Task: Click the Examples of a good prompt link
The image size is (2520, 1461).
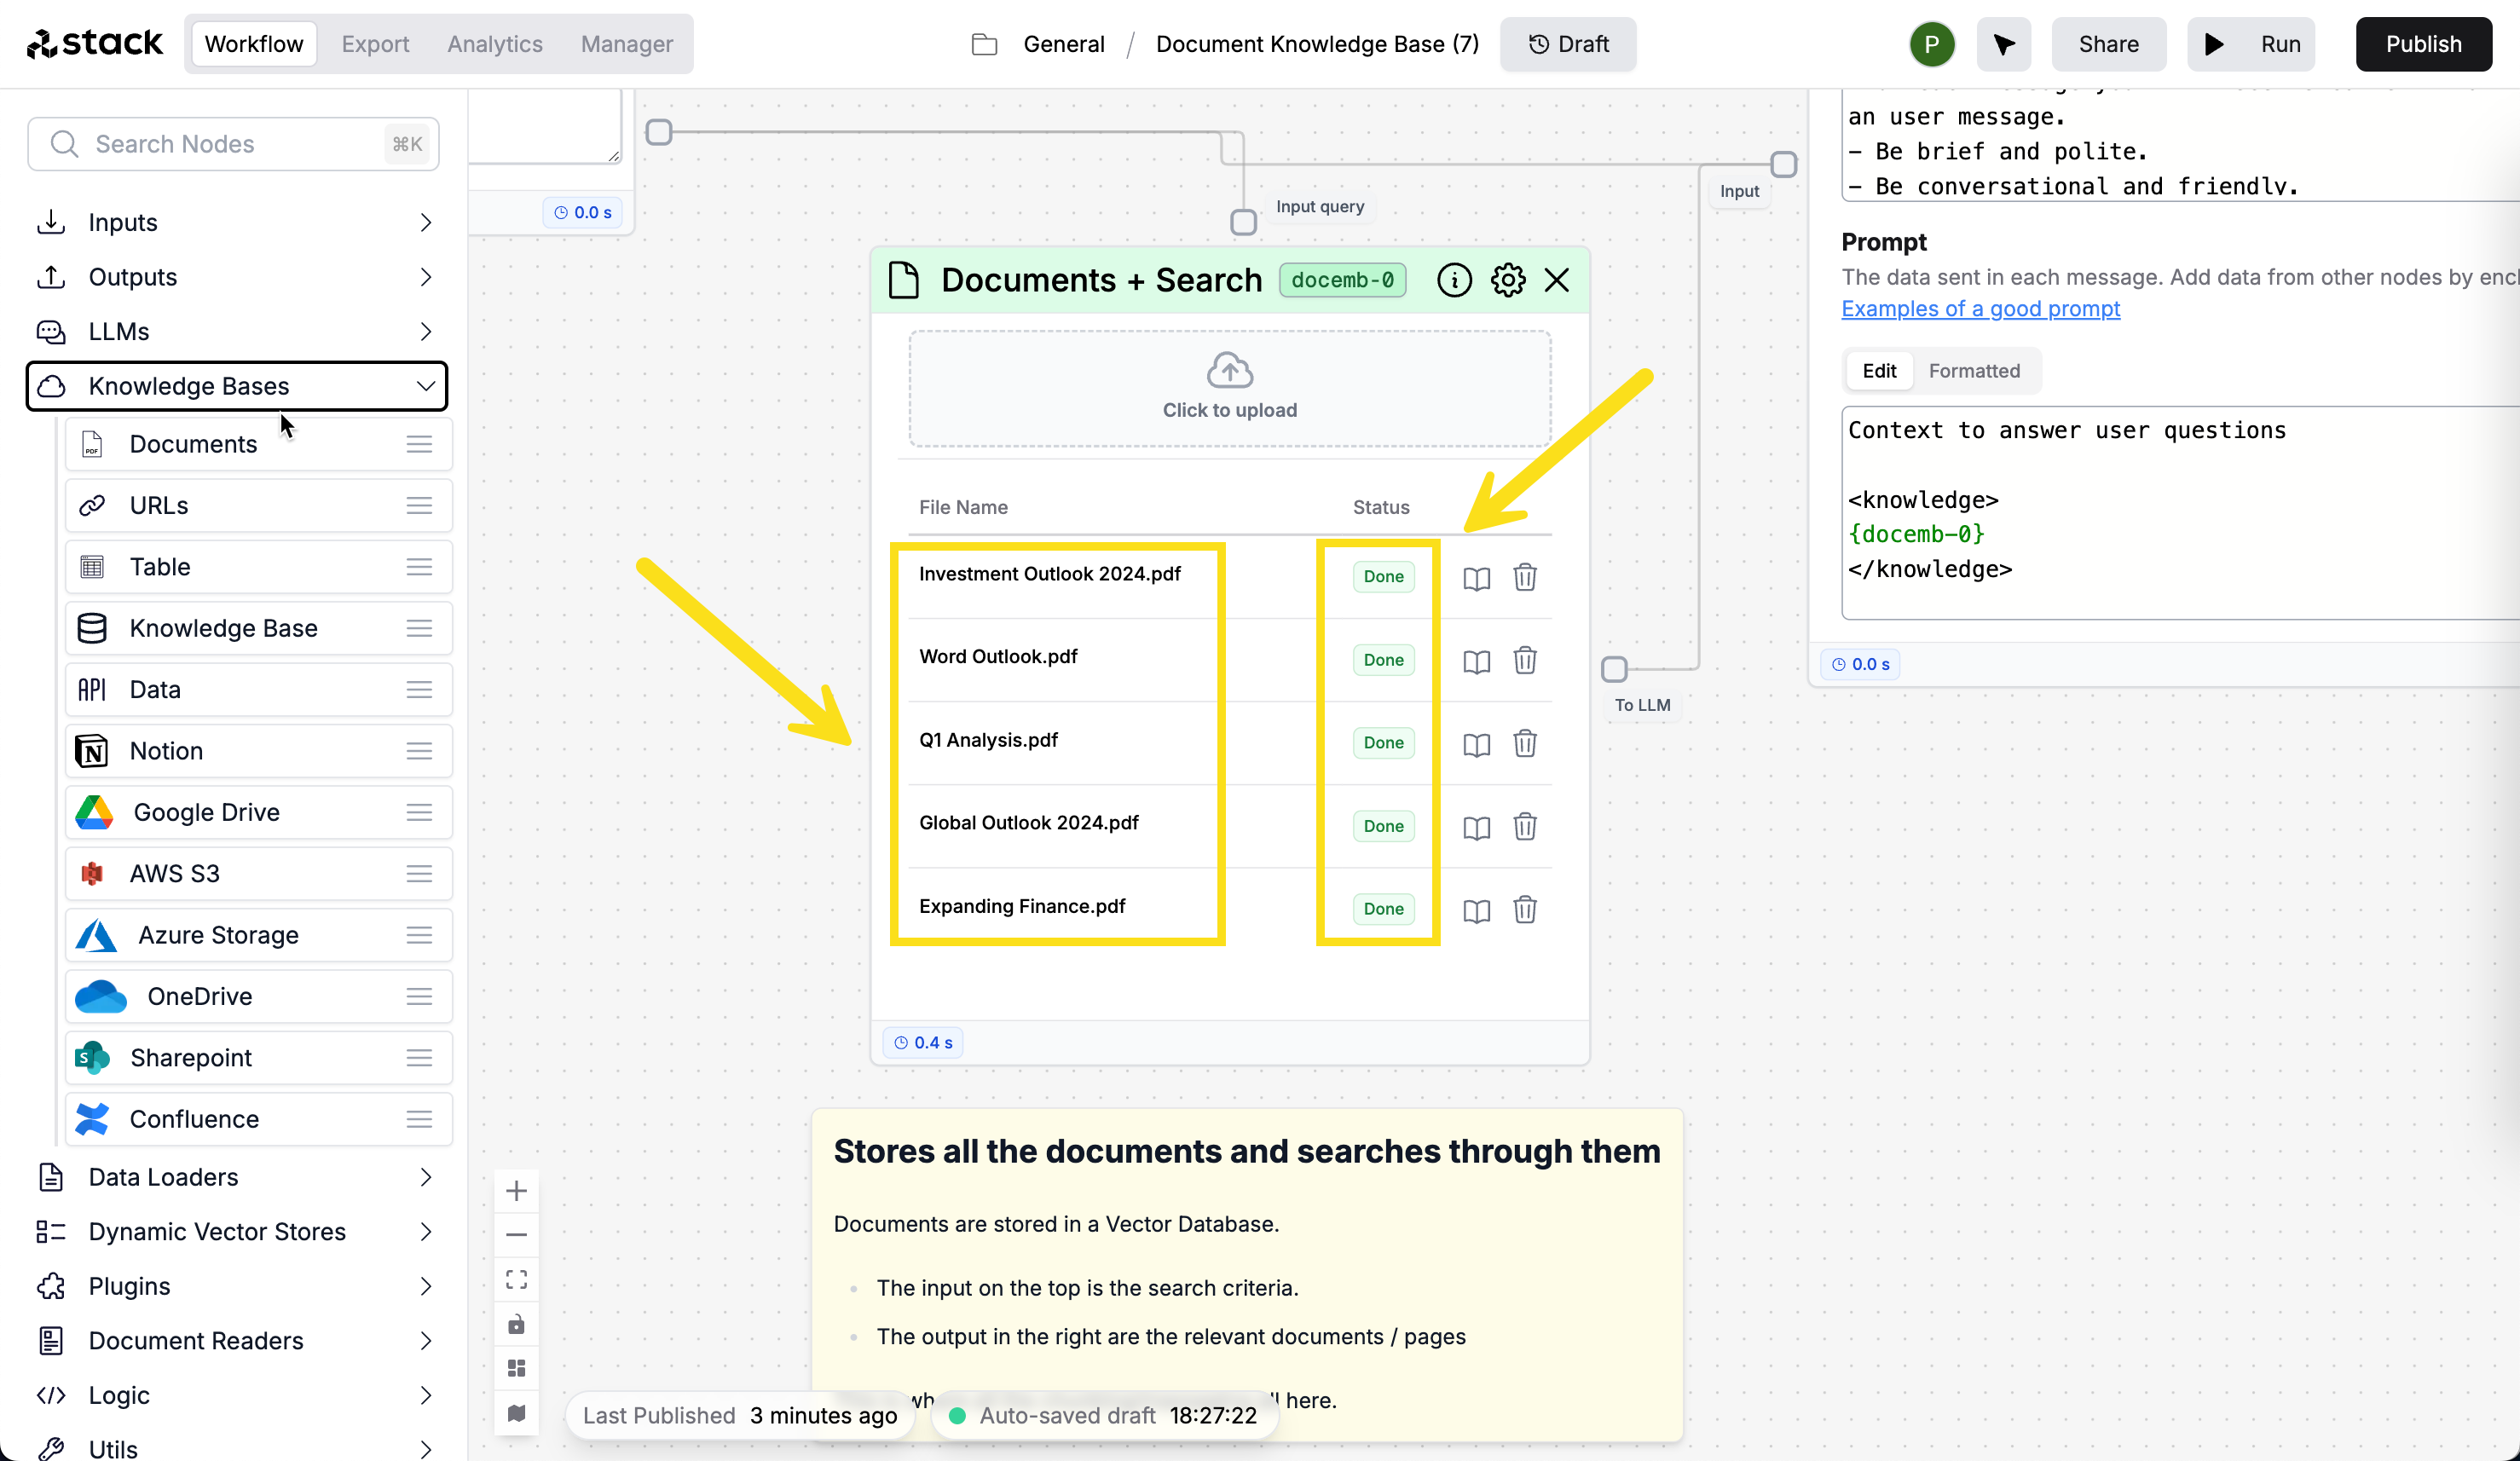Action: click(1981, 308)
